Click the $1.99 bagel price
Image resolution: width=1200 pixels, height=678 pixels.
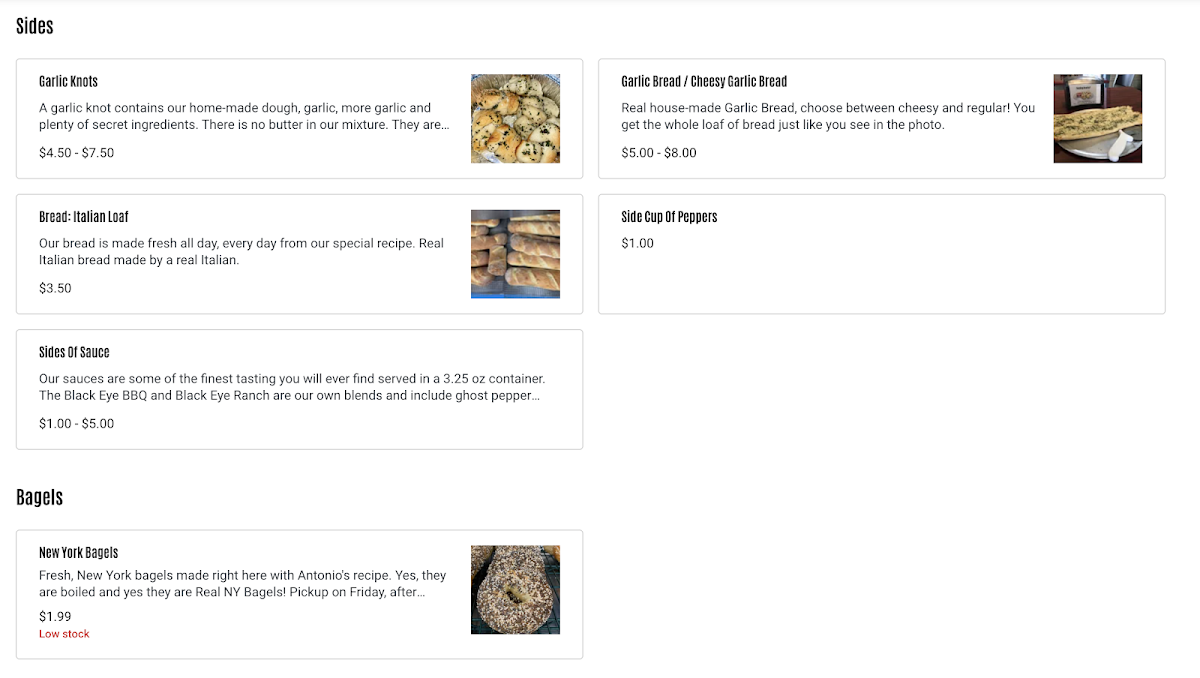[55, 617]
